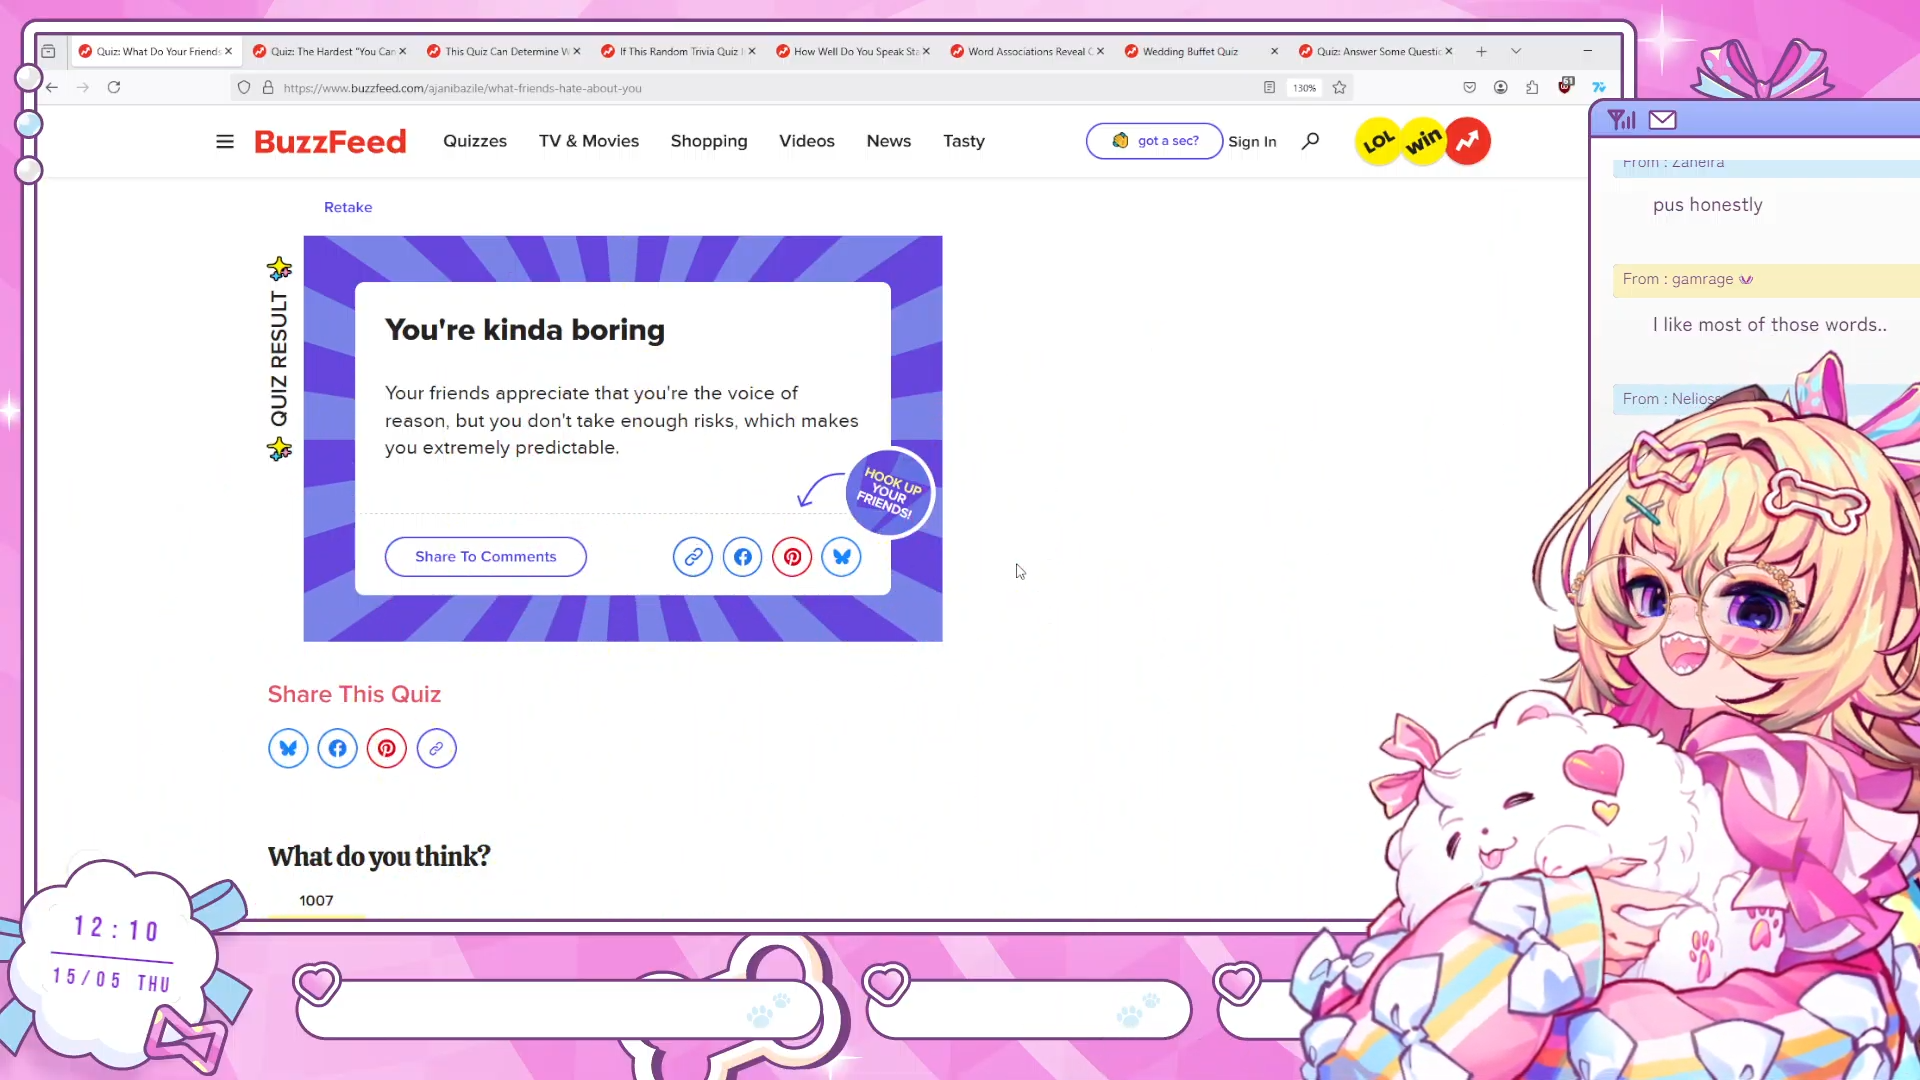Click the LOL badge
This screenshot has width=1920, height=1080.
[1378, 141]
